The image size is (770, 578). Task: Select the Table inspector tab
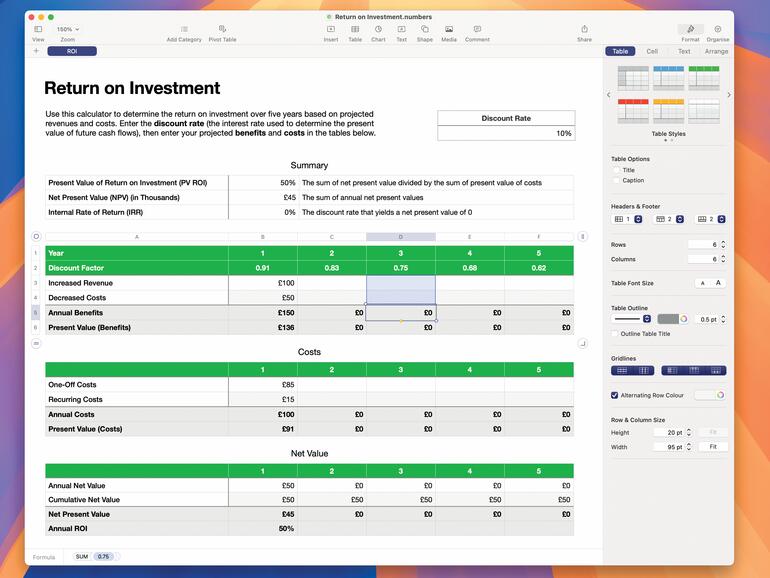(620, 51)
